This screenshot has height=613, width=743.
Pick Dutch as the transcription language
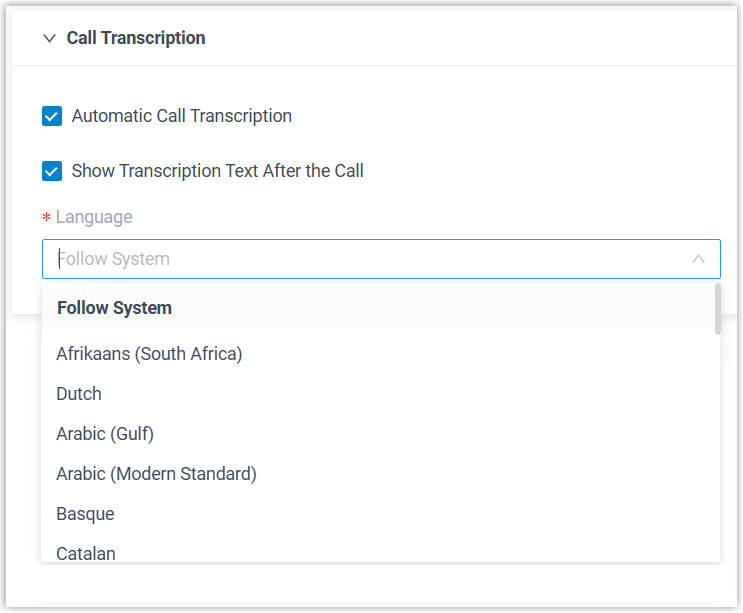tap(79, 394)
